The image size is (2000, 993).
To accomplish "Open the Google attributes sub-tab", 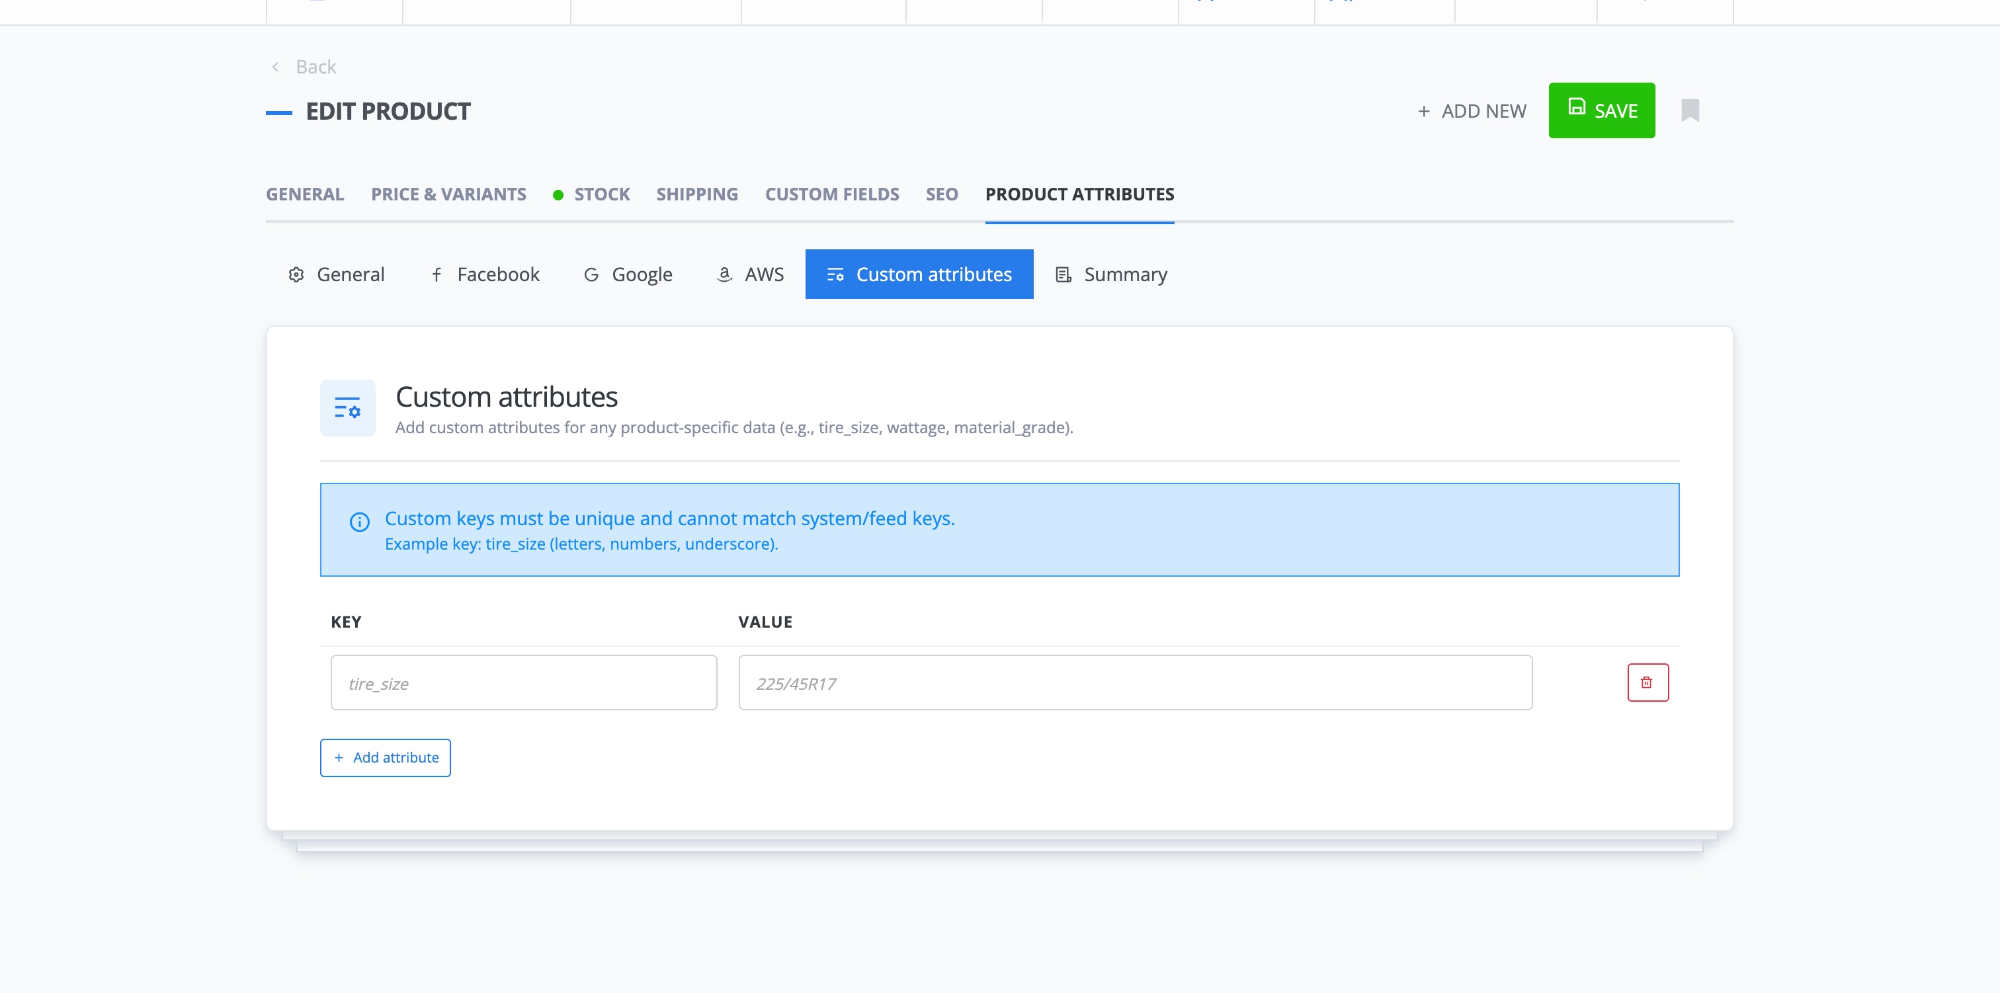I will 628,274.
